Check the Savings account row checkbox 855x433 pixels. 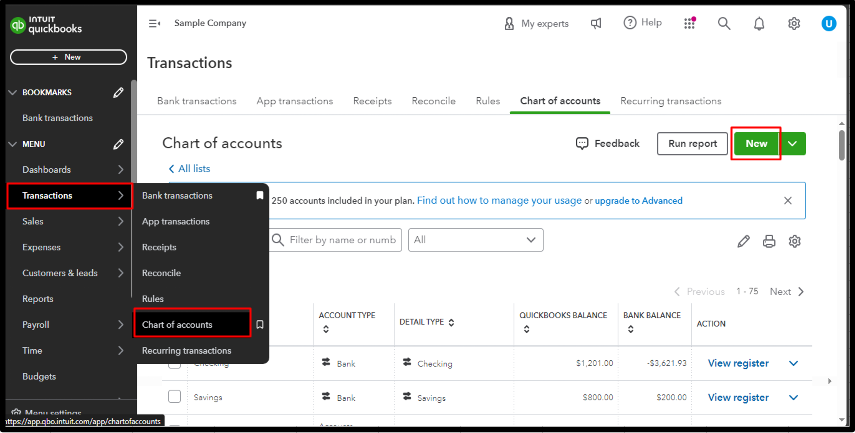(174, 397)
